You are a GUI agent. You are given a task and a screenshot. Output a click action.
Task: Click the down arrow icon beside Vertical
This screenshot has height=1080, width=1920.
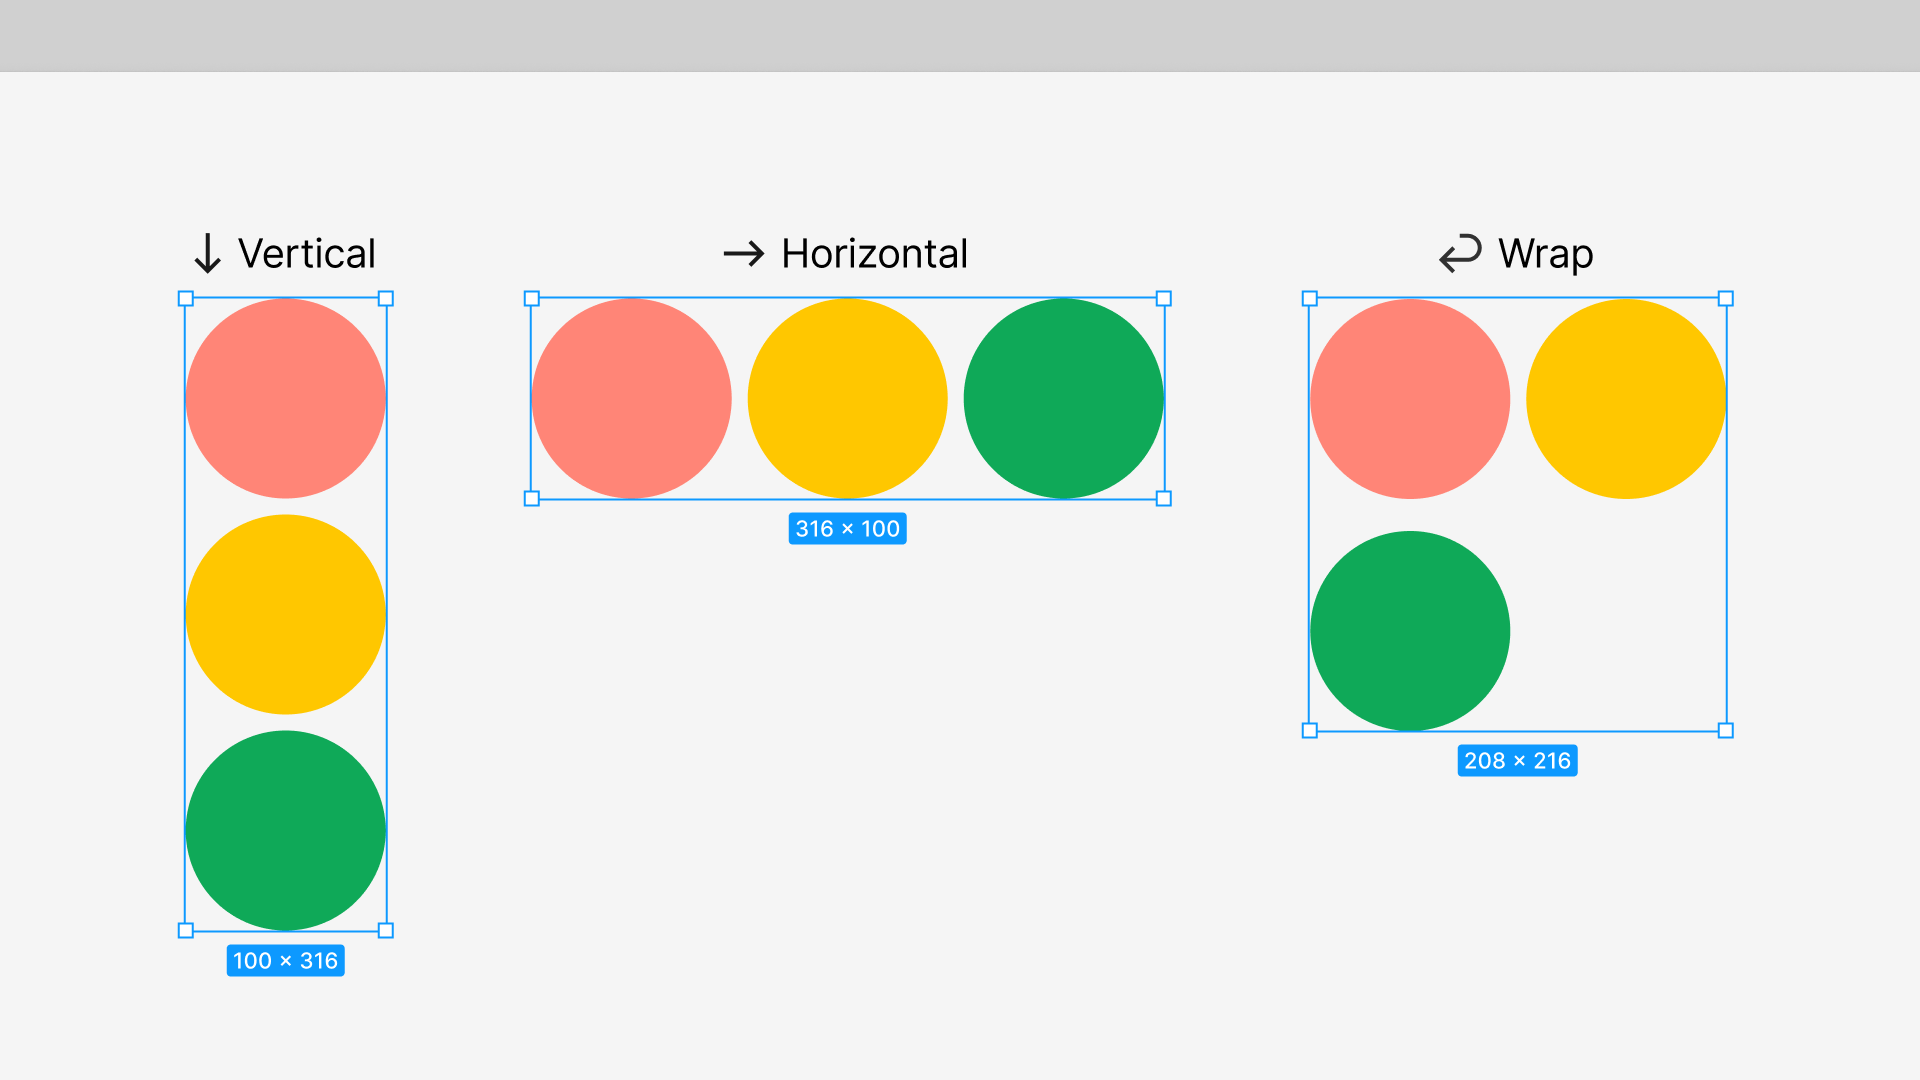(x=207, y=253)
